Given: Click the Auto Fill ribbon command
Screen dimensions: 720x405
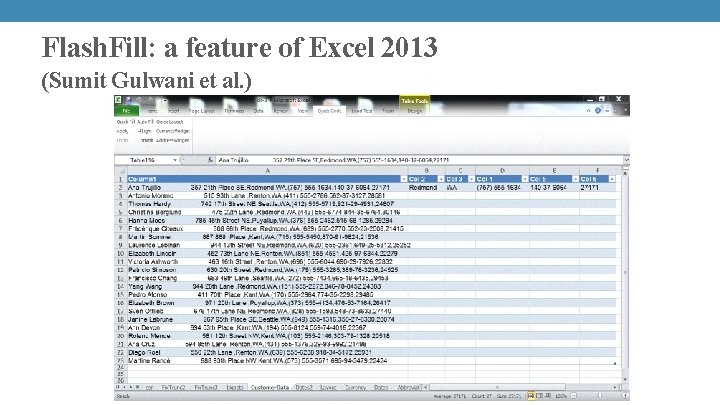Looking at the screenshot, I should tap(145, 122).
